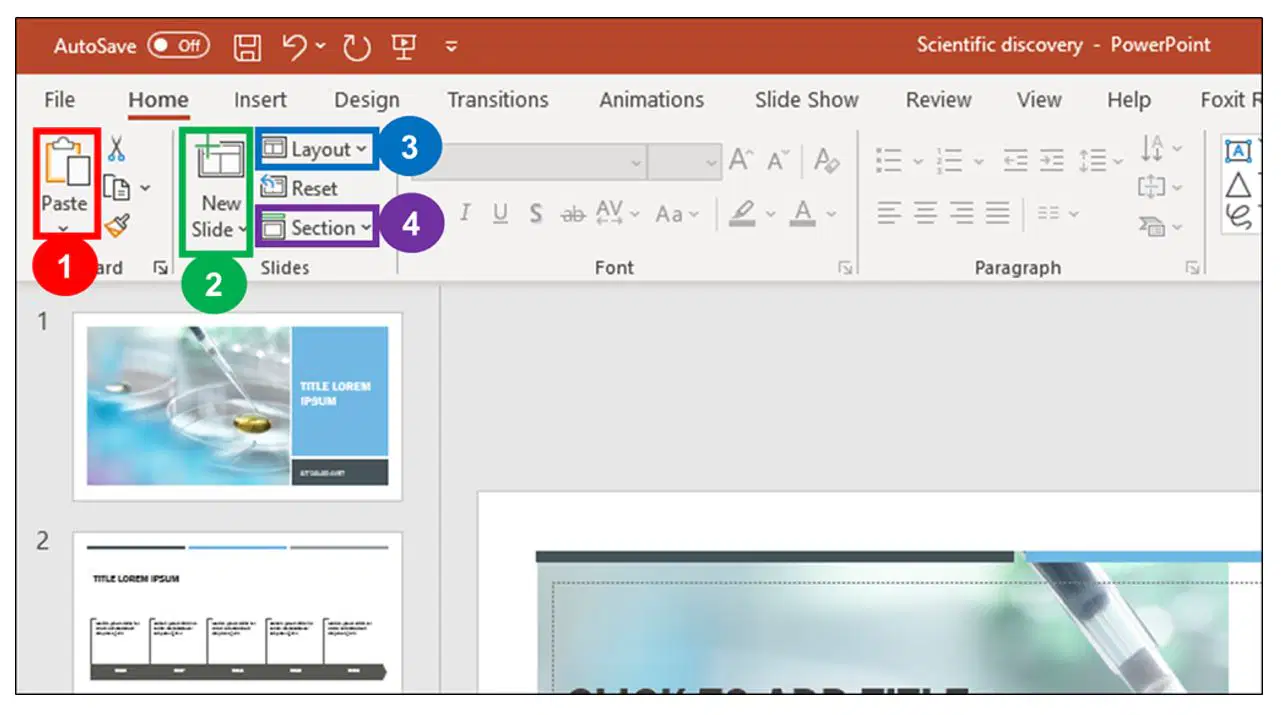The height and width of the screenshot is (715, 1281).
Task: Select slide 2 thumbnail
Action: (x=237, y=612)
